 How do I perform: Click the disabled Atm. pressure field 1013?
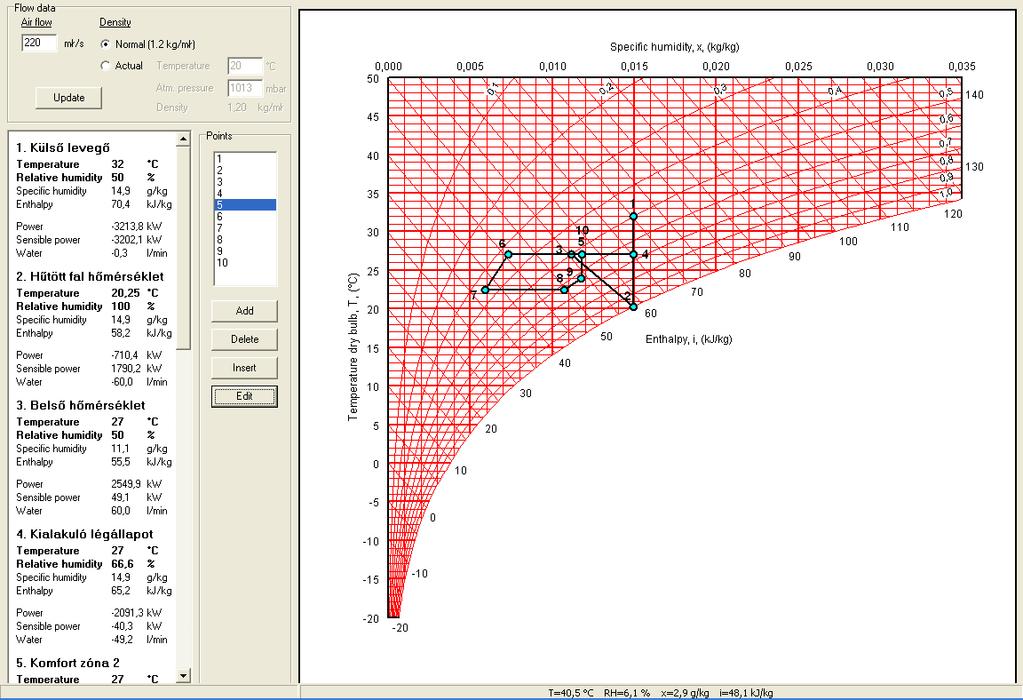click(245, 88)
